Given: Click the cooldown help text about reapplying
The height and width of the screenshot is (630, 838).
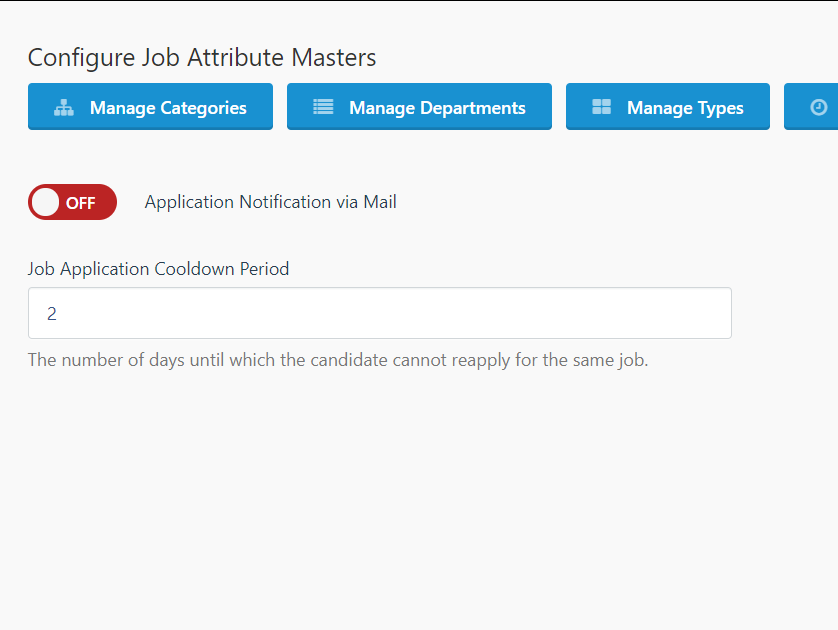Looking at the screenshot, I should coord(338,360).
